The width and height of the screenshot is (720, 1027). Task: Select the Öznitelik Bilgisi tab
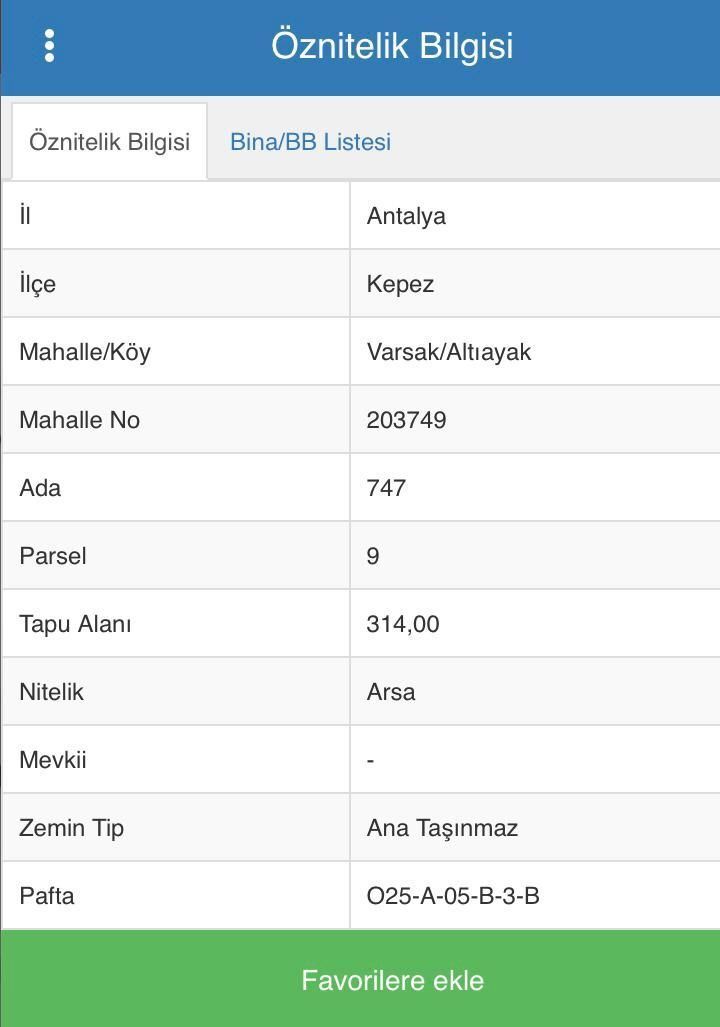tap(109, 142)
